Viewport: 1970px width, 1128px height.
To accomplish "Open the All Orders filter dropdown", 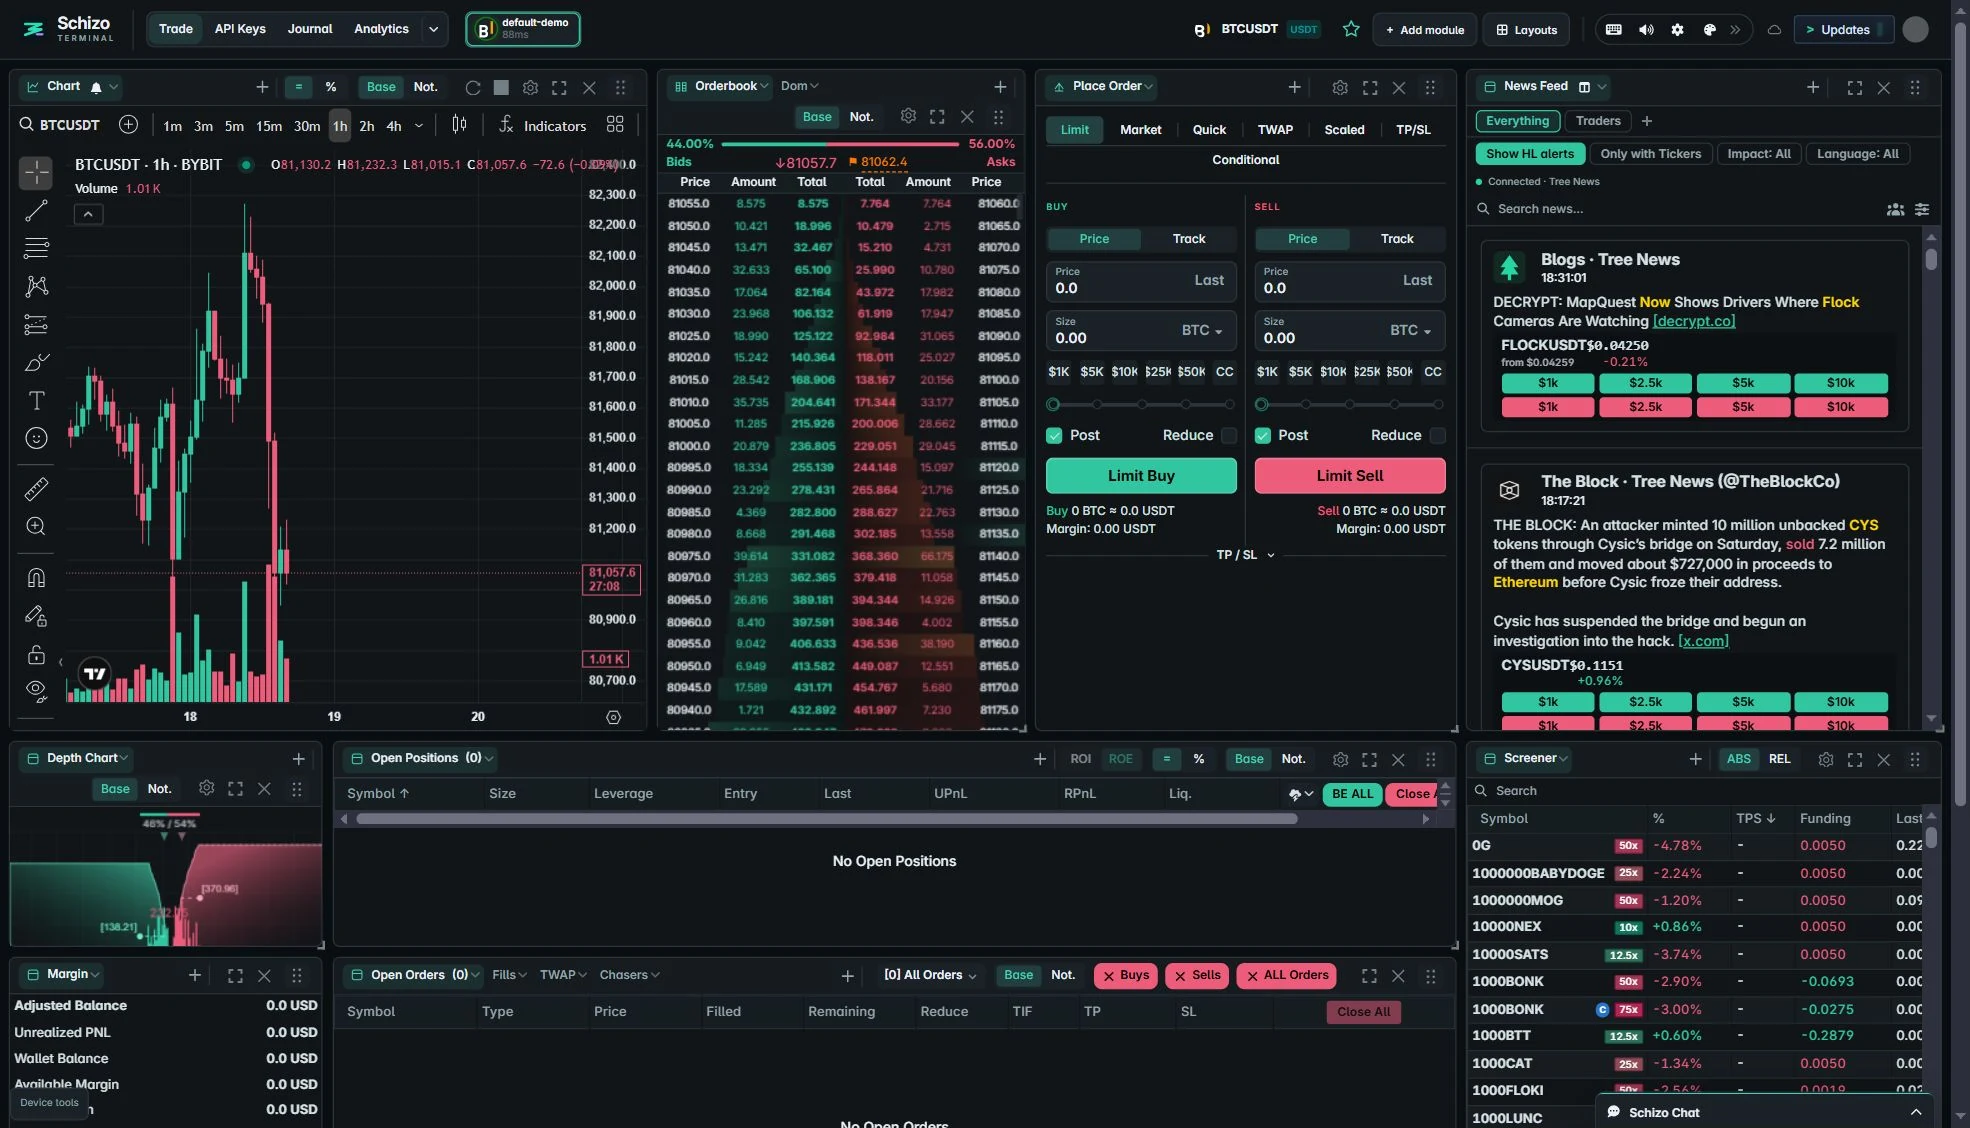I will 929,975.
